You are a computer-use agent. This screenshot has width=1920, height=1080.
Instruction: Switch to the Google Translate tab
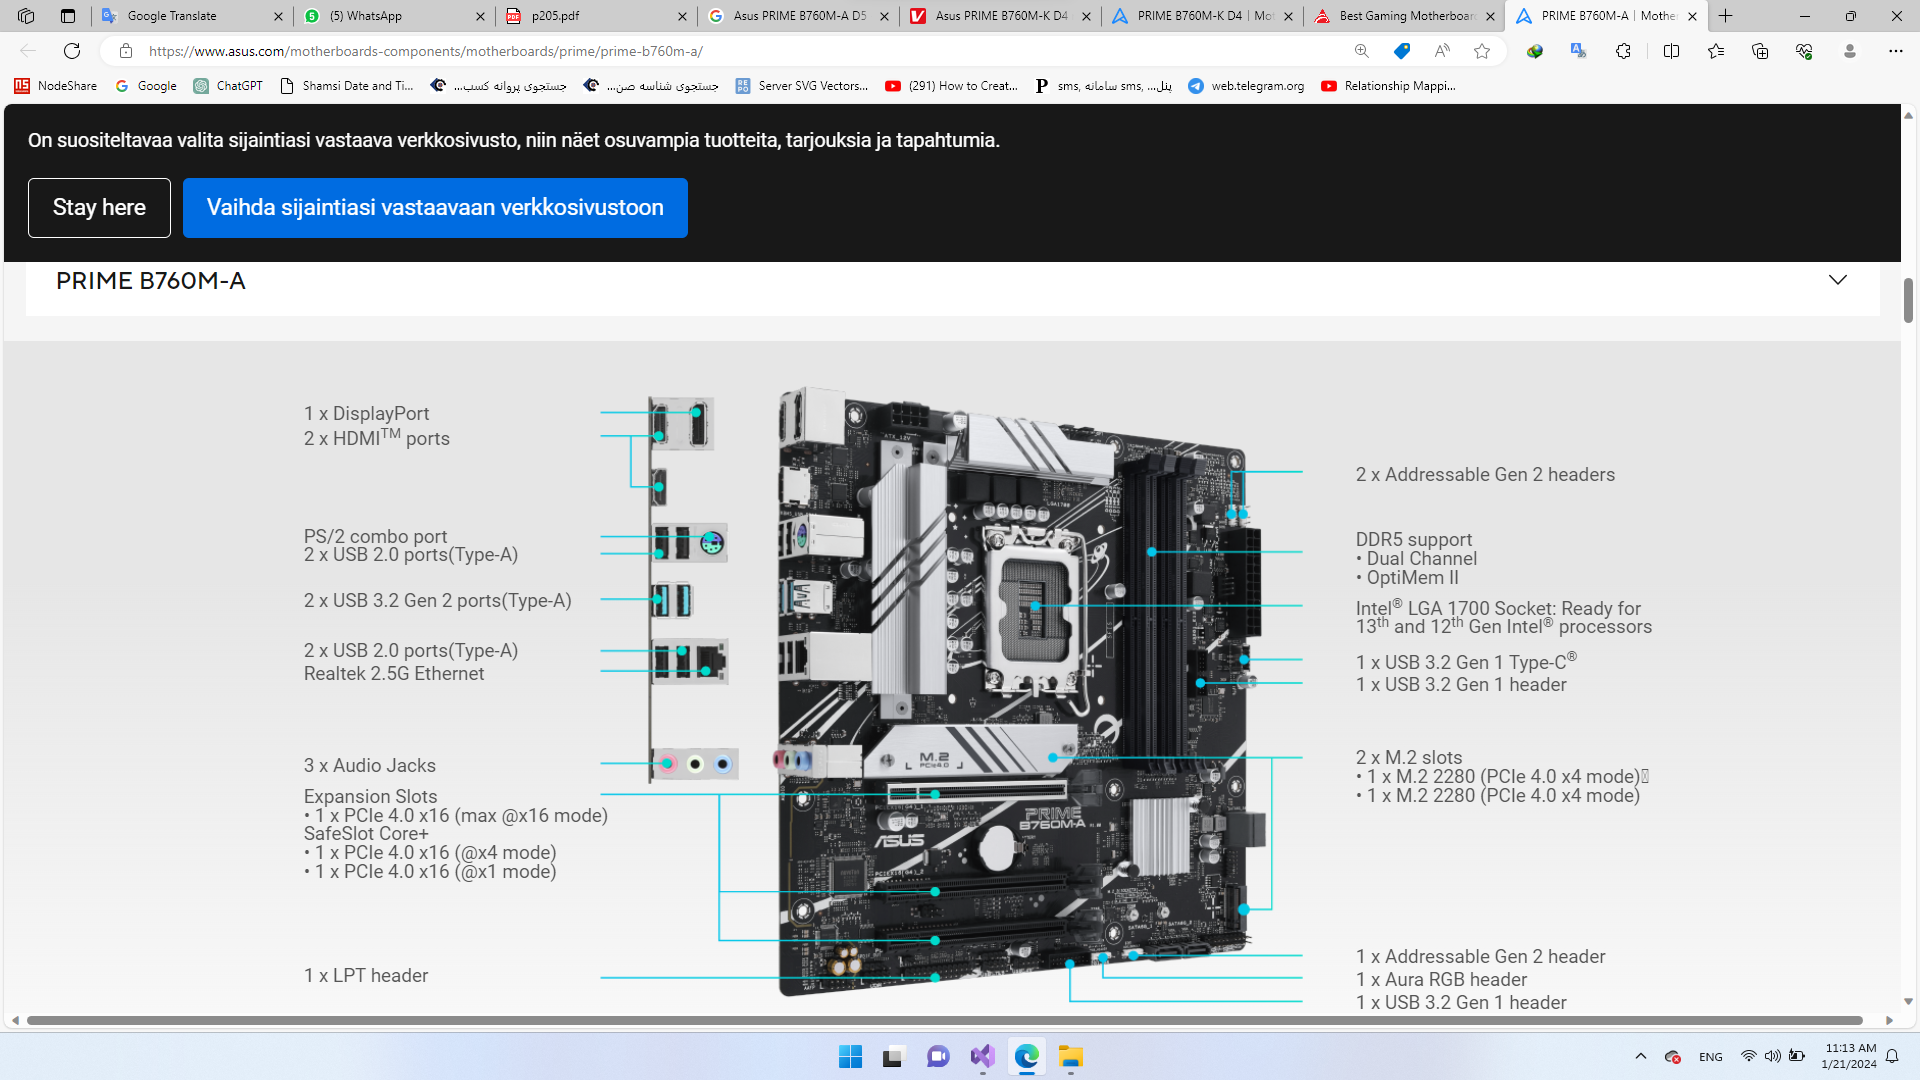point(192,16)
